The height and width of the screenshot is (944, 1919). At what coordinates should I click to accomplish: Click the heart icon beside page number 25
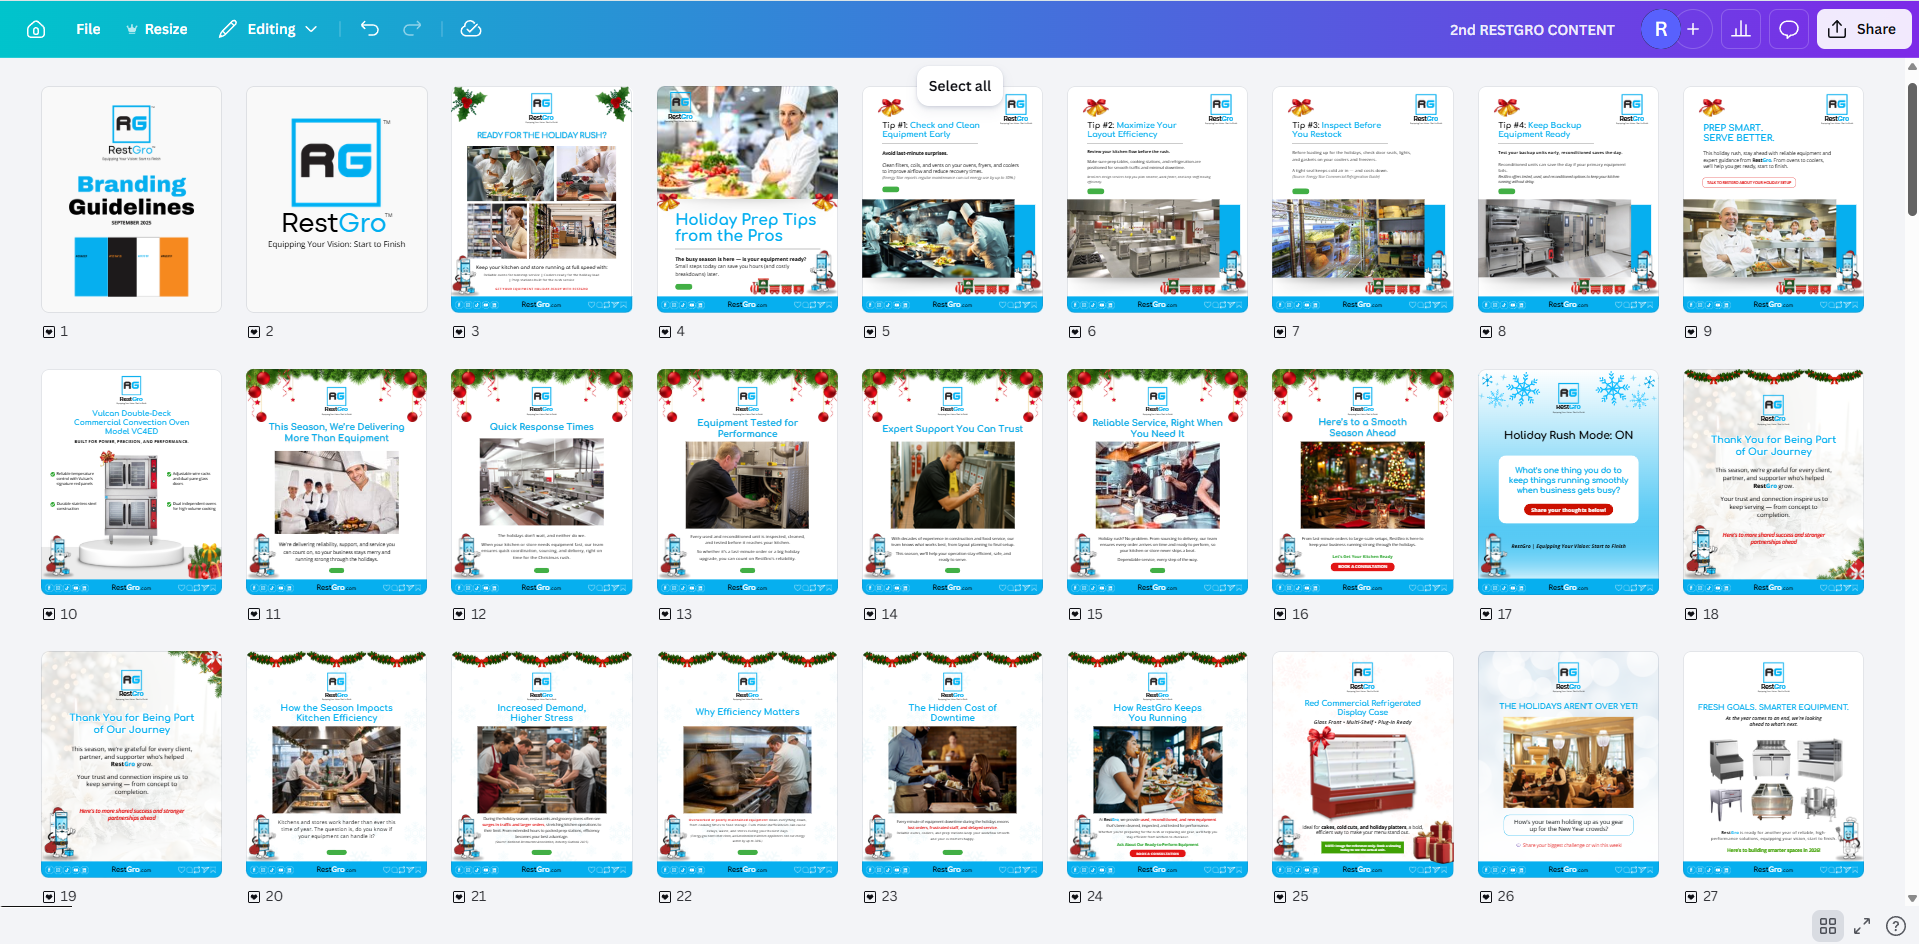pos(1280,897)
